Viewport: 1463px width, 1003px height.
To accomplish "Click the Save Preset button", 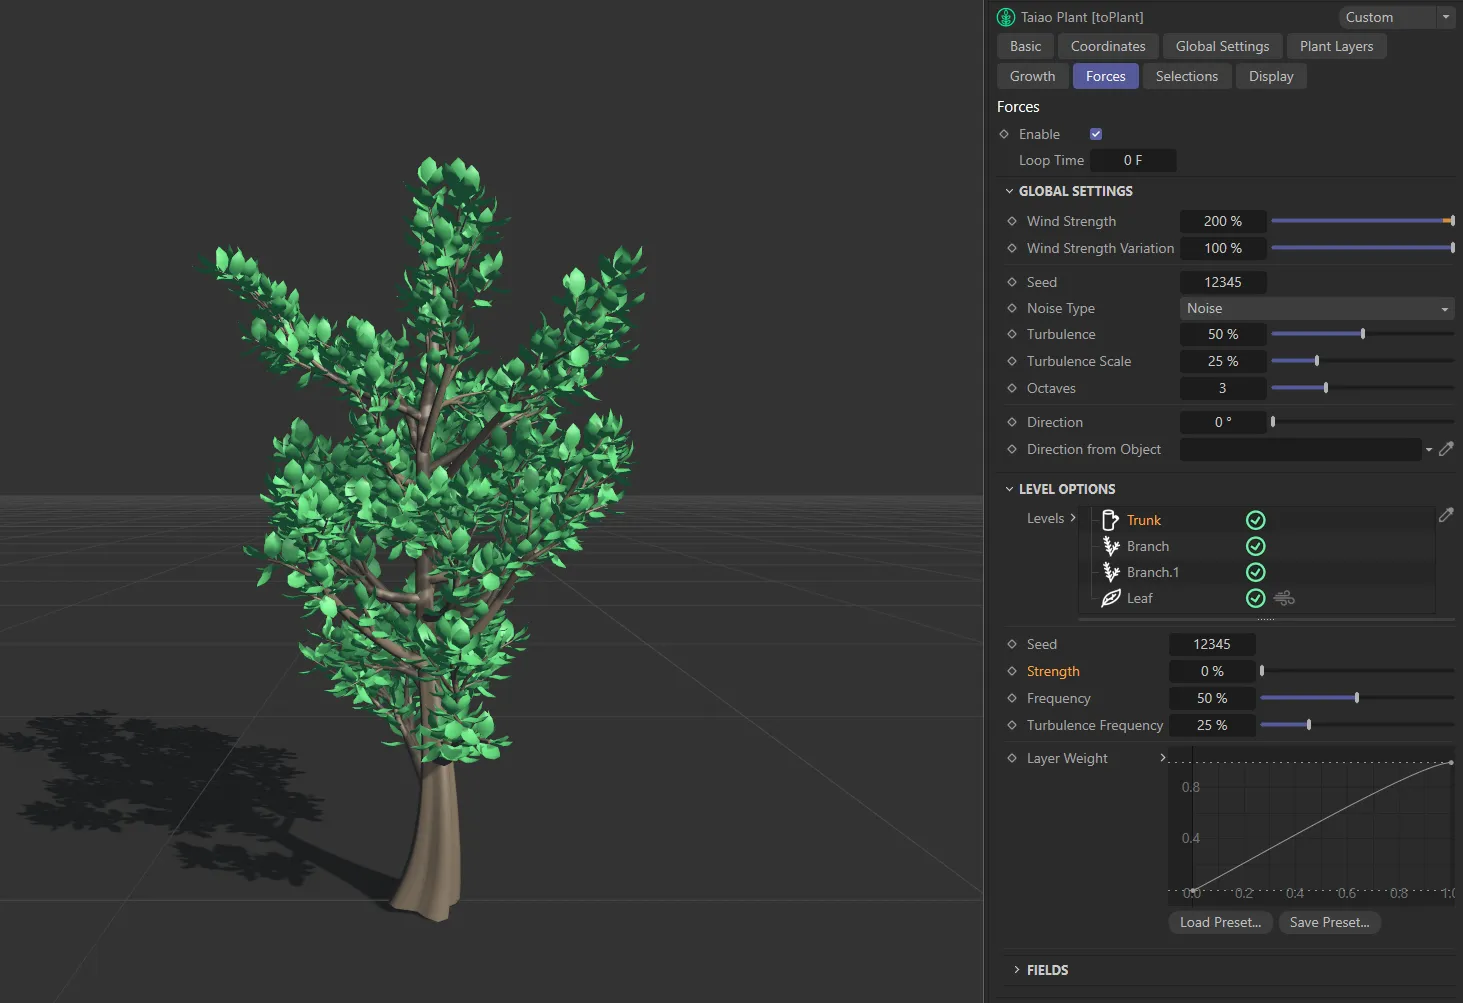I will 1329,922.
